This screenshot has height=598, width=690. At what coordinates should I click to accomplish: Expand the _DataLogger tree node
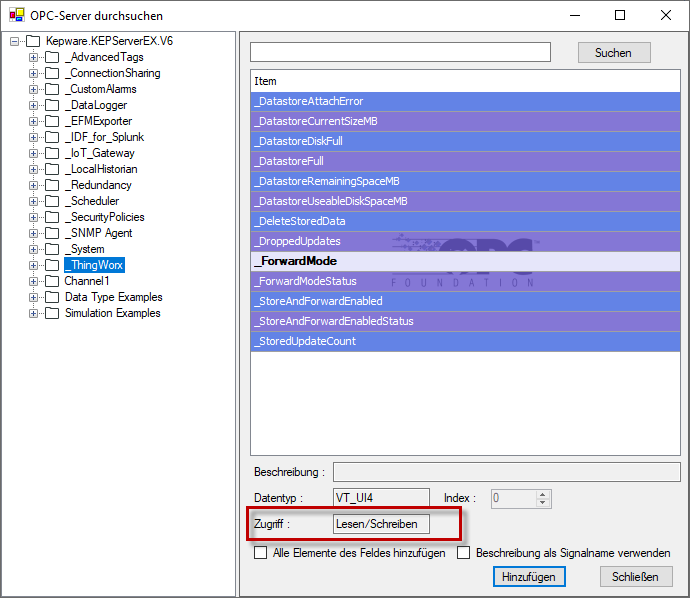33,105
